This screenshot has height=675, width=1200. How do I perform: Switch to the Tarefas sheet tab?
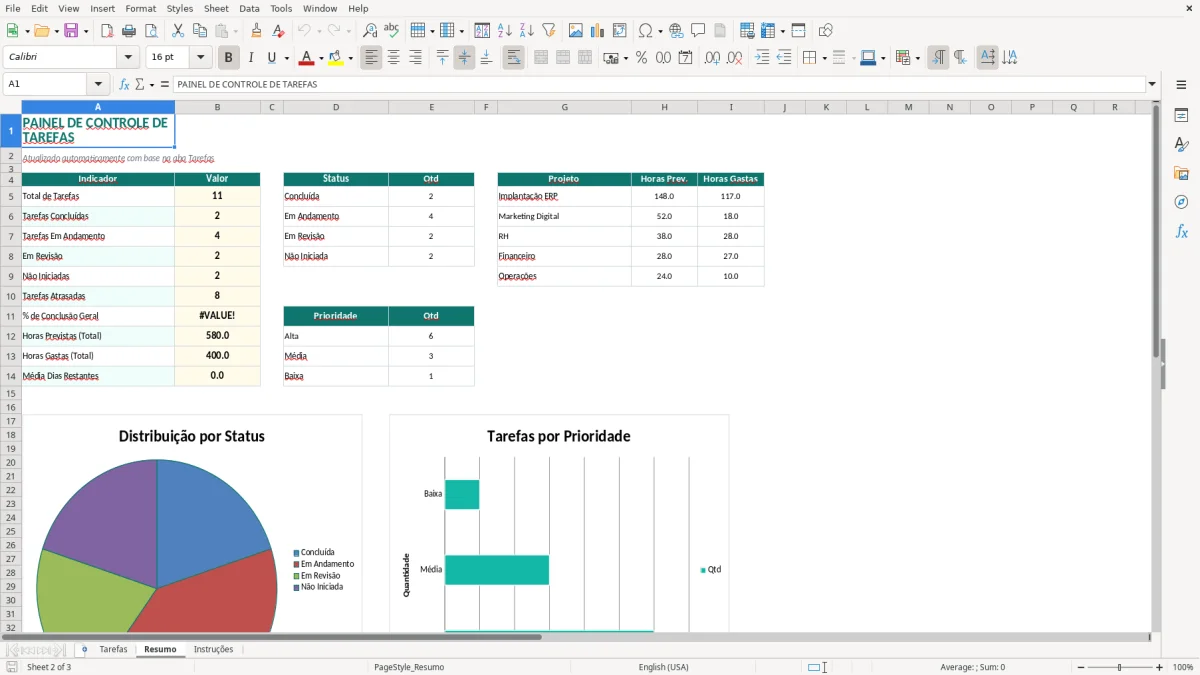click(113, 649)
